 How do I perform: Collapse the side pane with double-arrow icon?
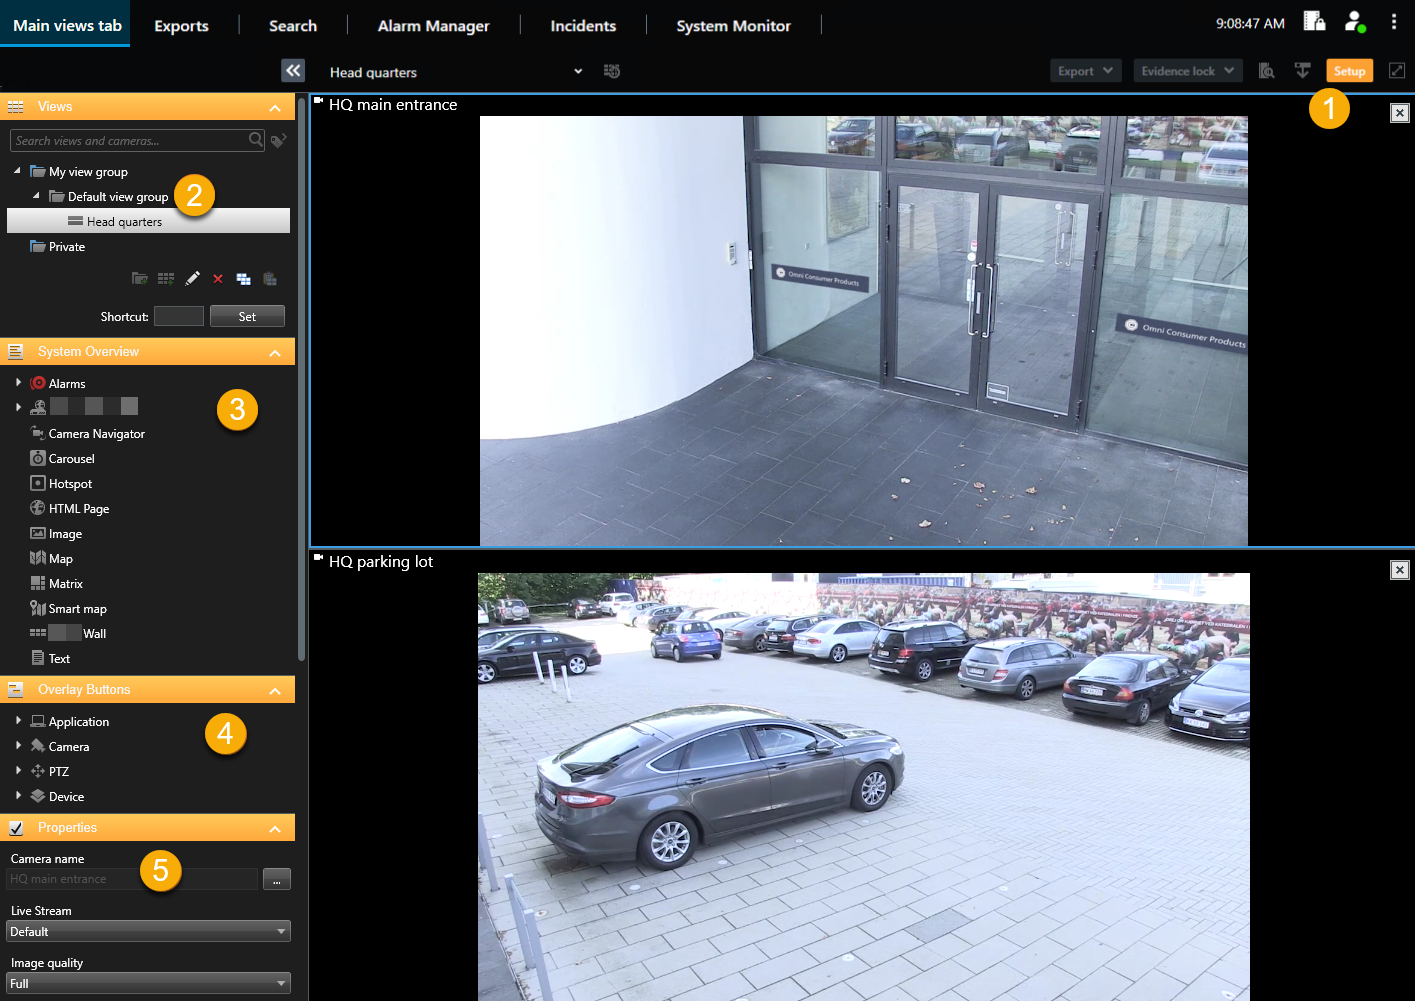pos(293,70)
